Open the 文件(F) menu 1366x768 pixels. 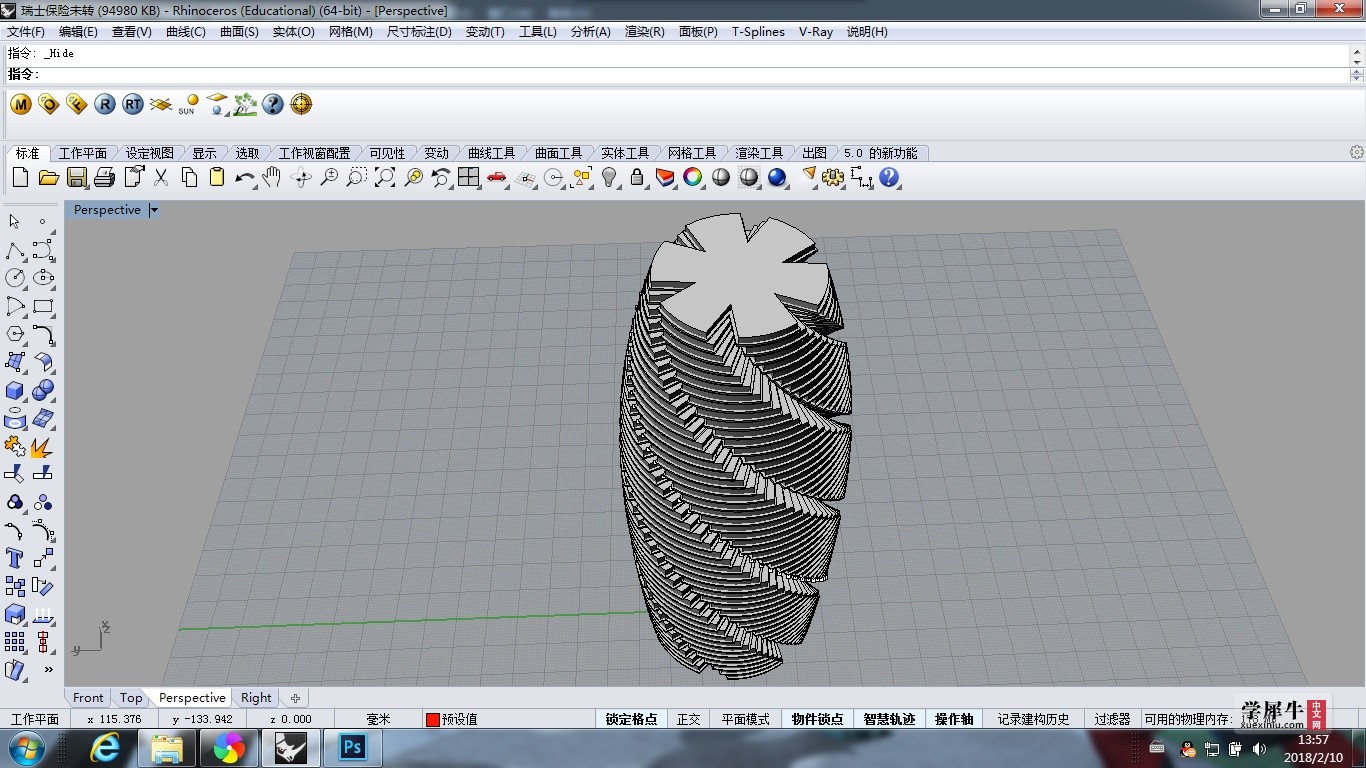point(26,32)
